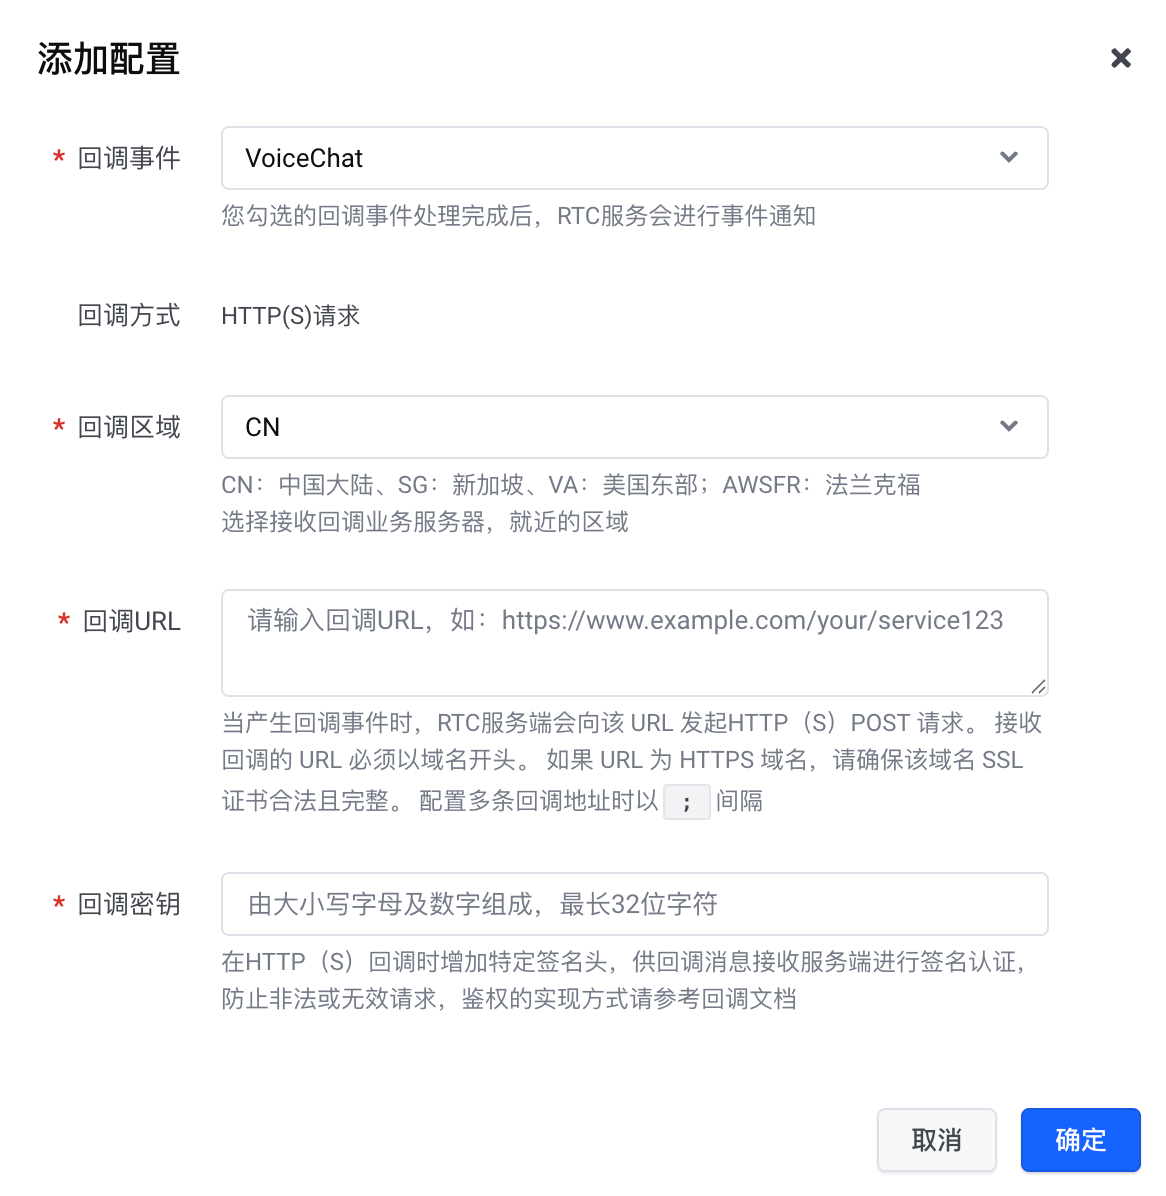Click the region hint text listing CN、SG、VA
The width and height of the screenshot is (1166, 1196).
pyautogui.click(x=570, y=485)
